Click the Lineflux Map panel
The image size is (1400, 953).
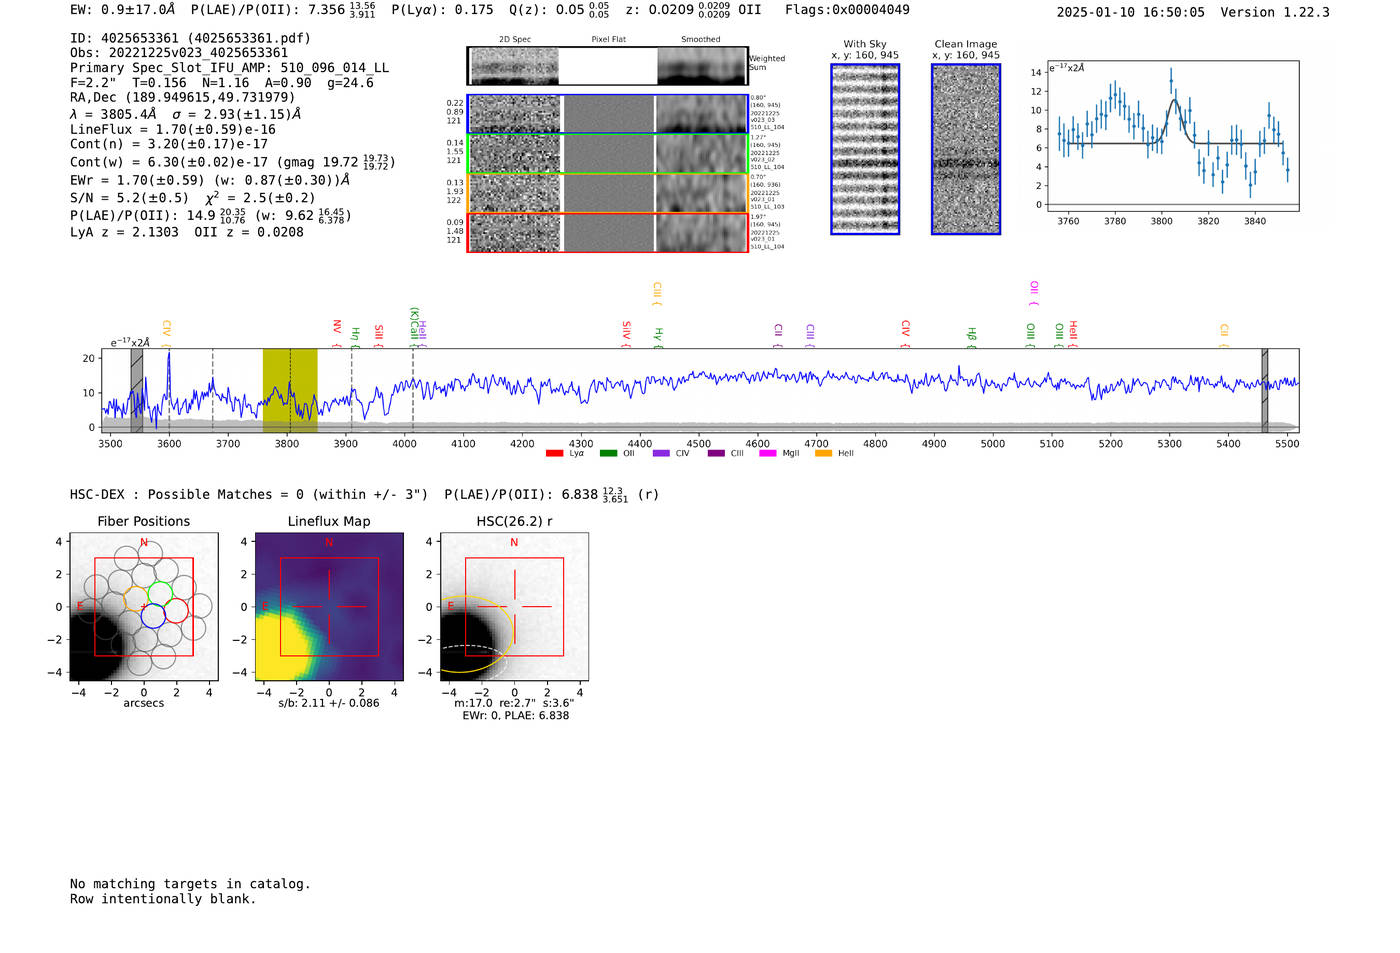(x=329, y=607)
